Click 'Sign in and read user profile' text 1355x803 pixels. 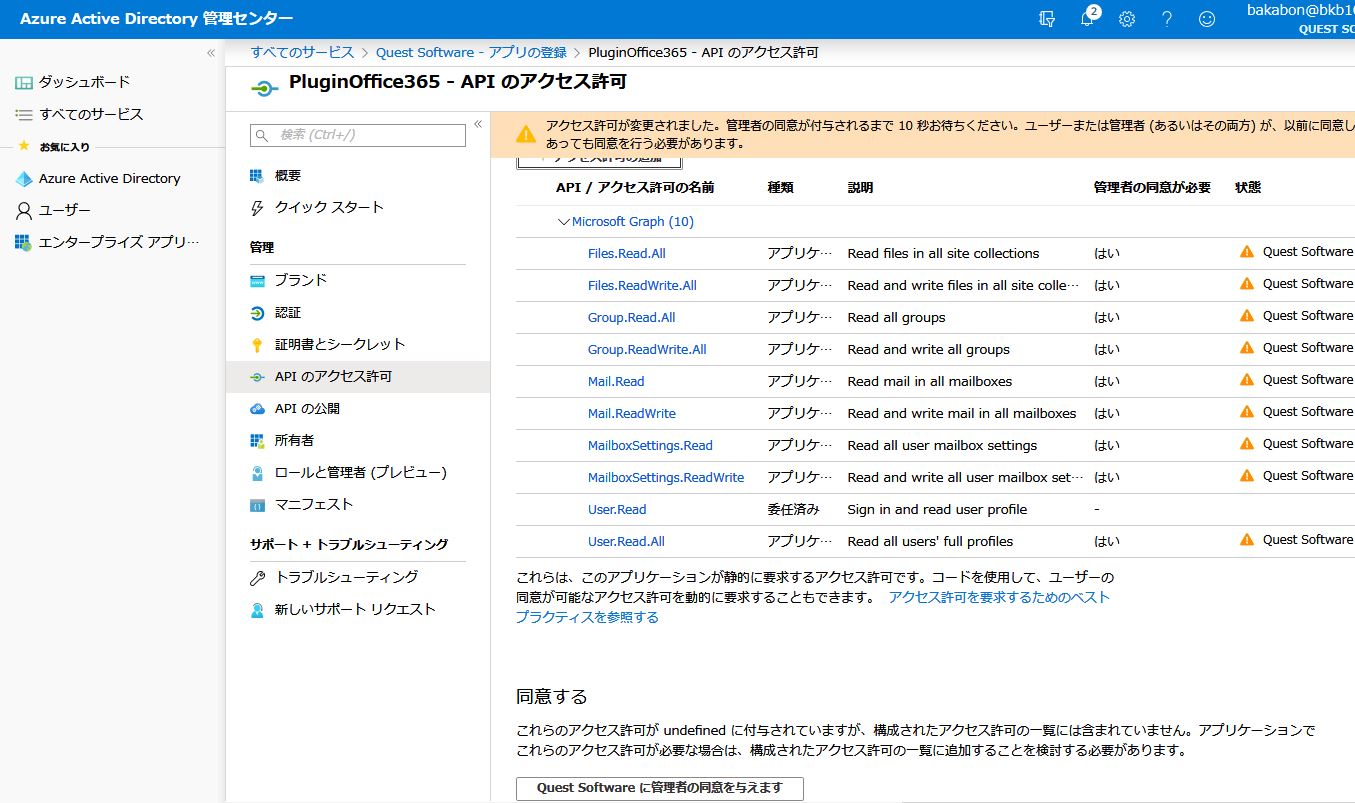(x=937, y=510)
